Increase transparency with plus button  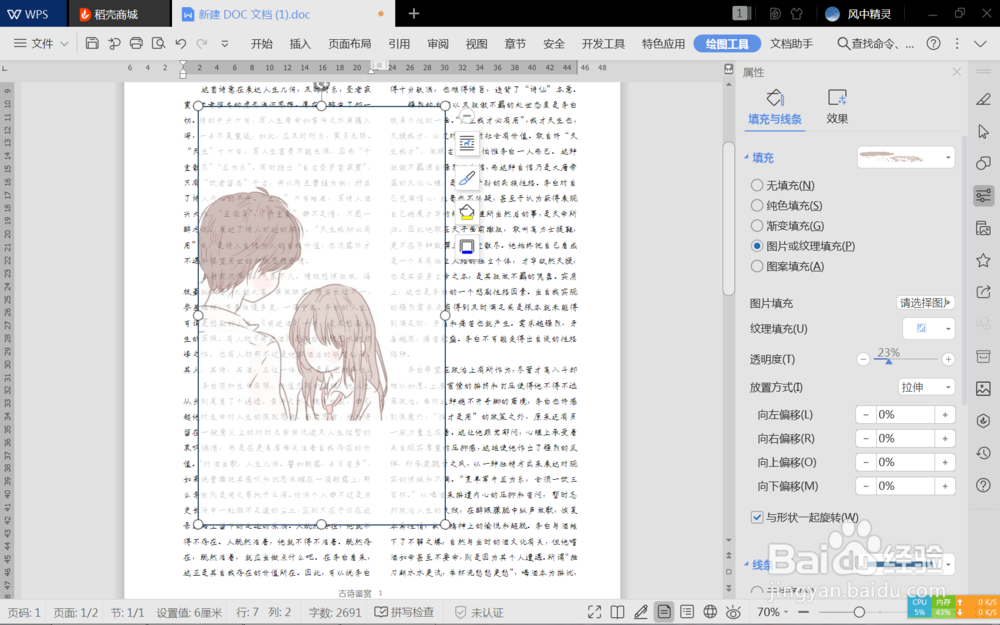click(x=948, y=360)
